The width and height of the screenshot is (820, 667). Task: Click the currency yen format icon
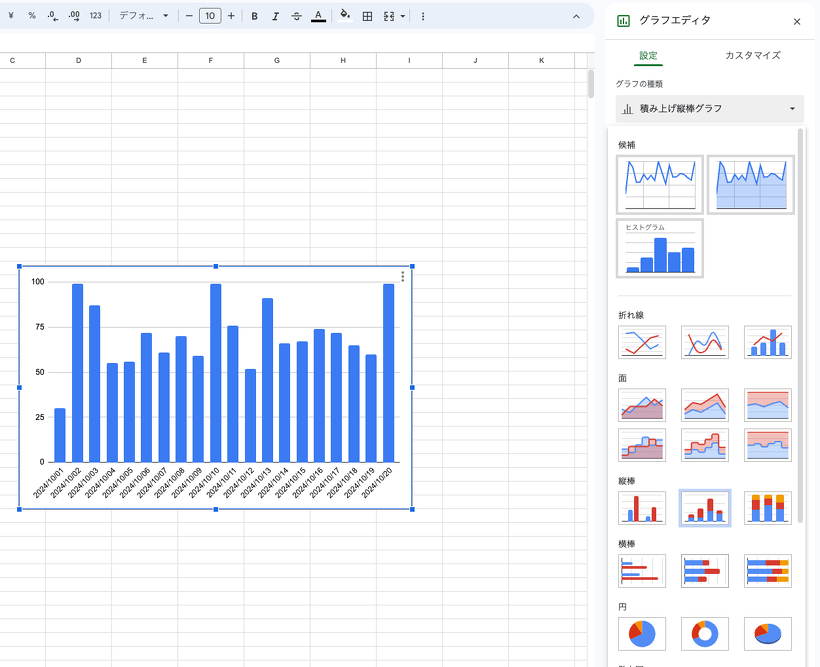point(11,16)
